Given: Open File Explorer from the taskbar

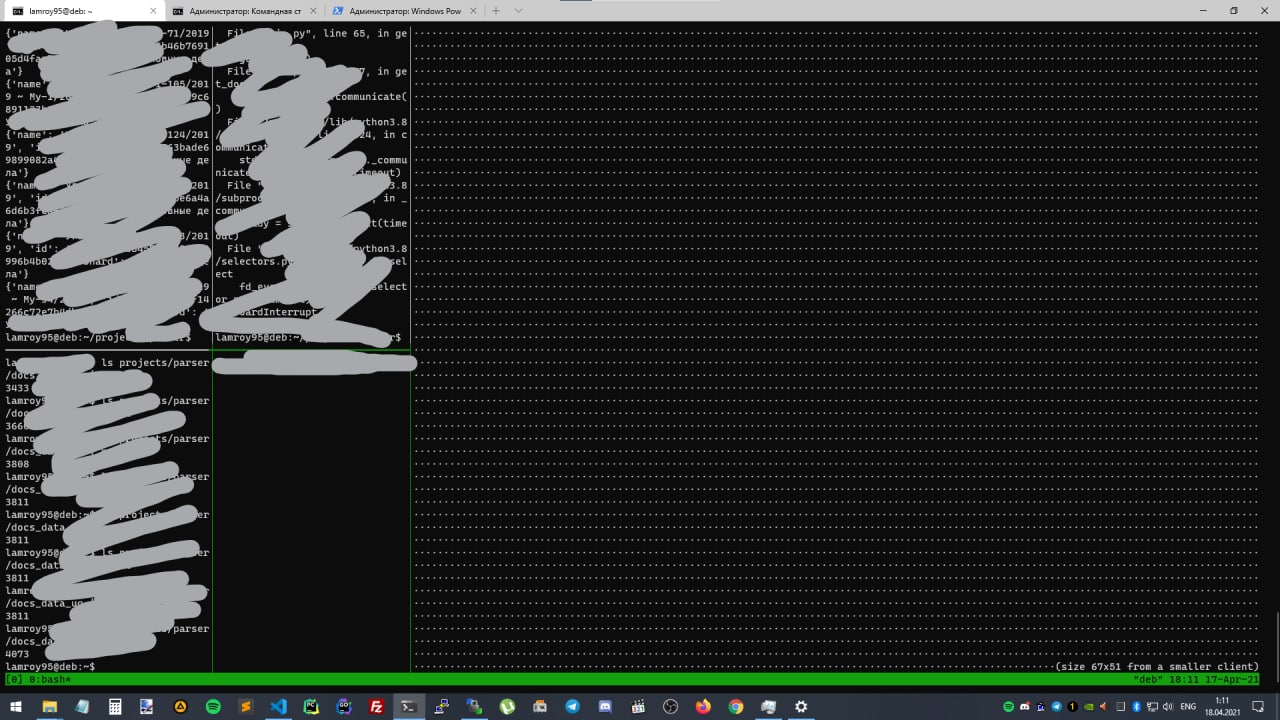Looking at the screenshot, I should click(x=49, y=706).
